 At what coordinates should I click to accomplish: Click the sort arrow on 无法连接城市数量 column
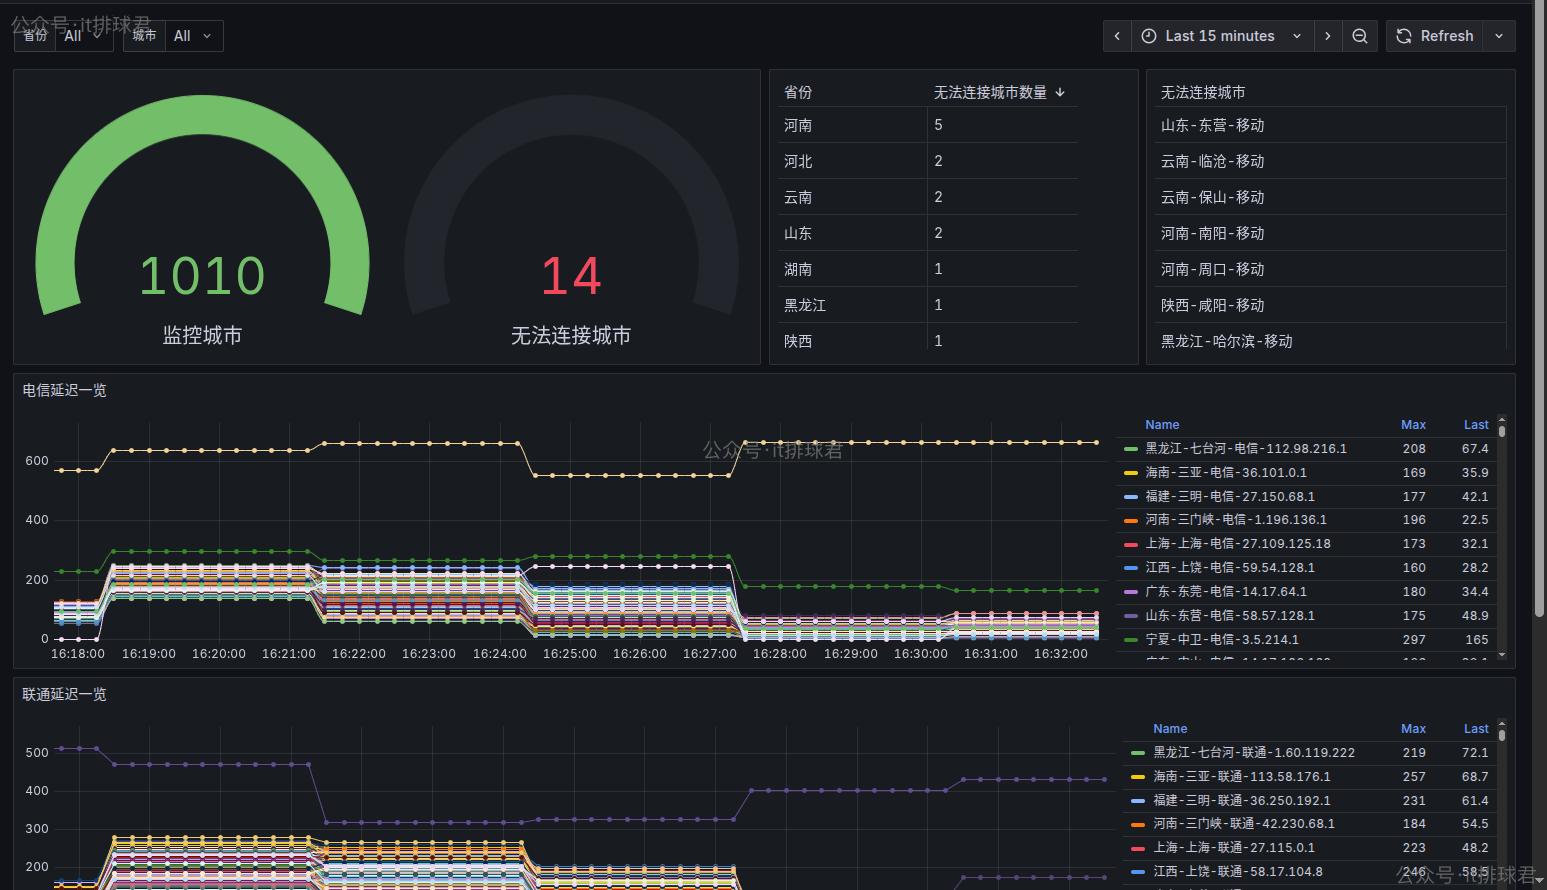[x=1060, y=92]
